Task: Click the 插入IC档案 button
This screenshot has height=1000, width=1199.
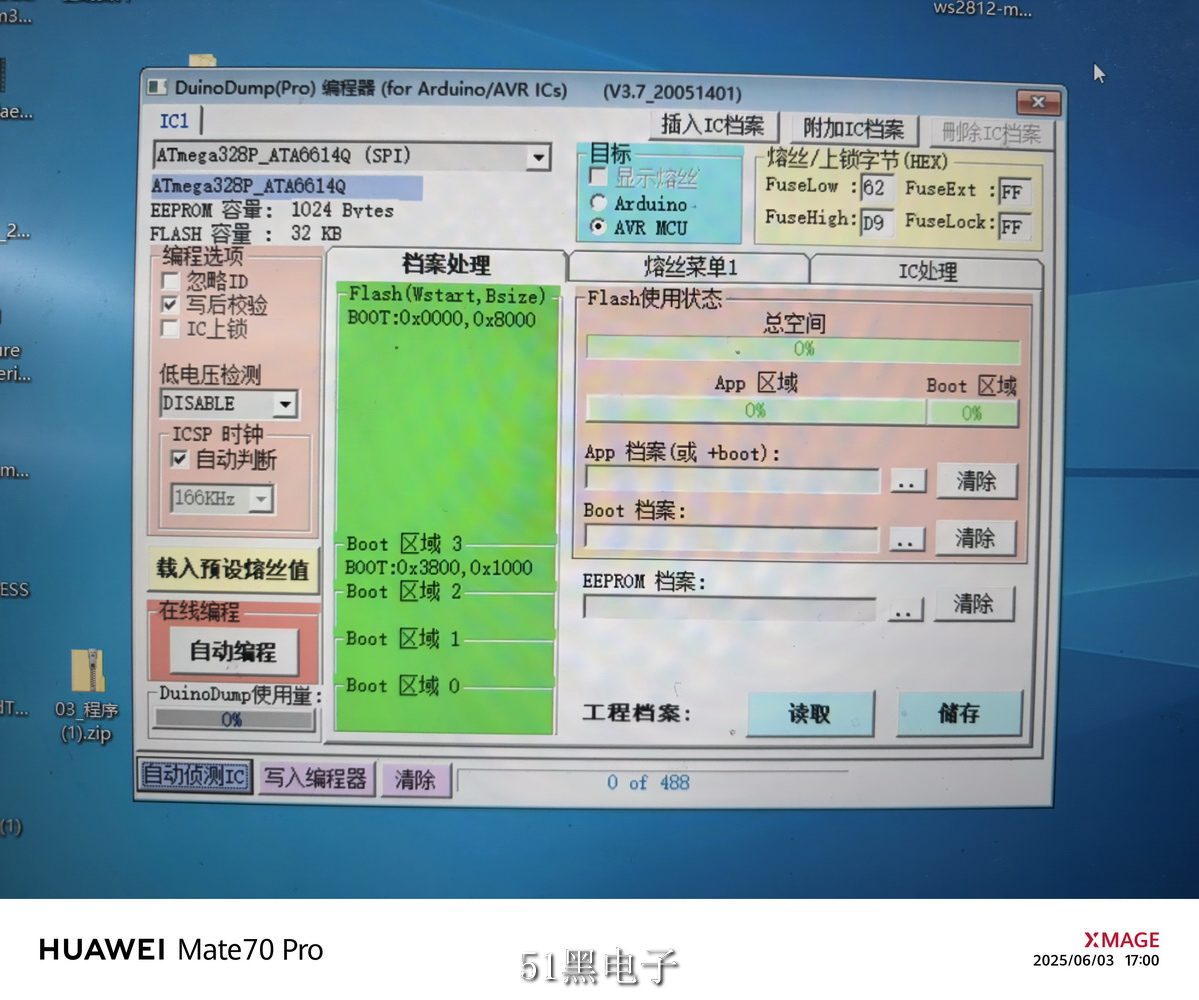Action: click(713, 125)
